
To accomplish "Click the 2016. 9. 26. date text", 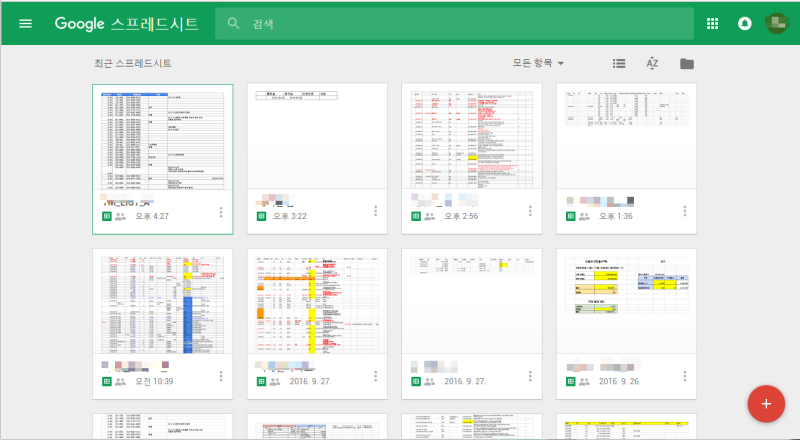I will (619, 381).
